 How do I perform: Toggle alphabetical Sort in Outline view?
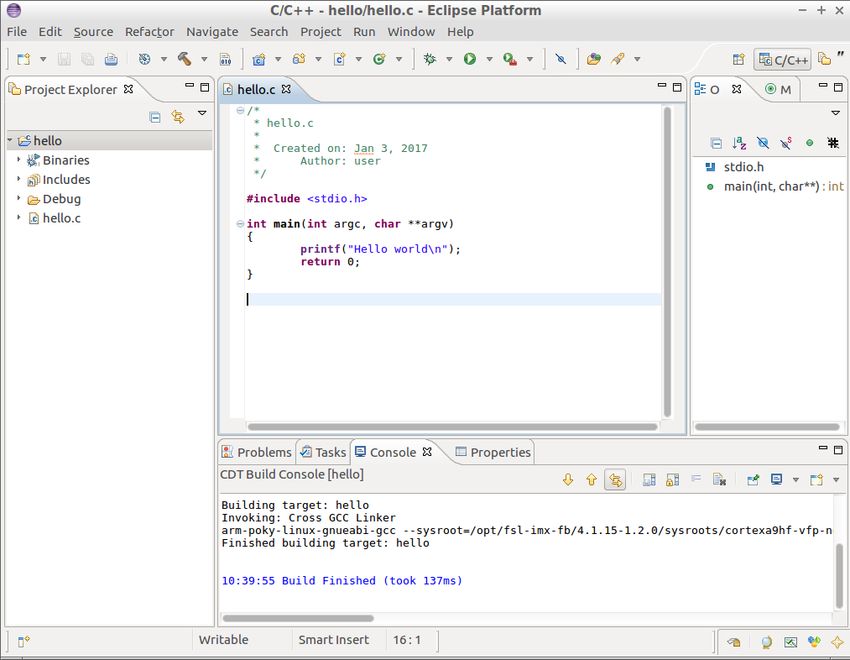739,143
